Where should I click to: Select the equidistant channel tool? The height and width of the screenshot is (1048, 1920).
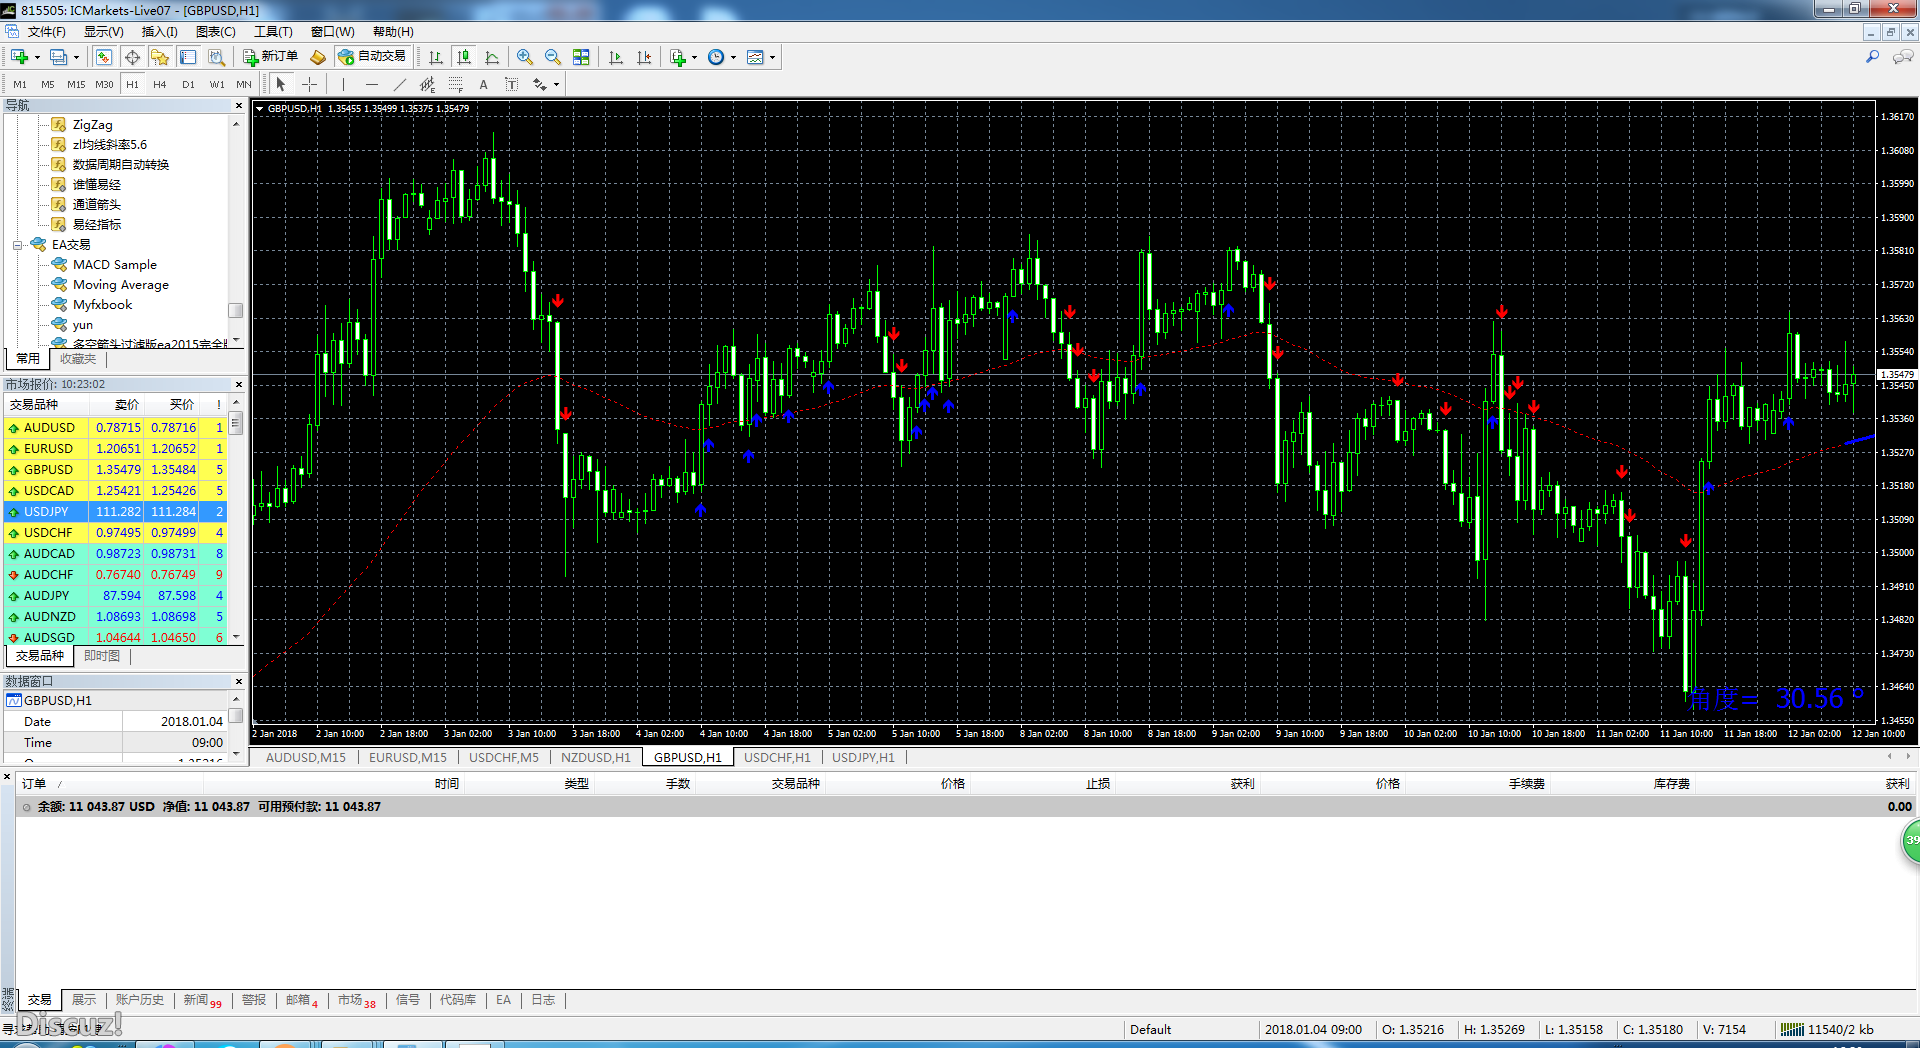coord(427,85)
